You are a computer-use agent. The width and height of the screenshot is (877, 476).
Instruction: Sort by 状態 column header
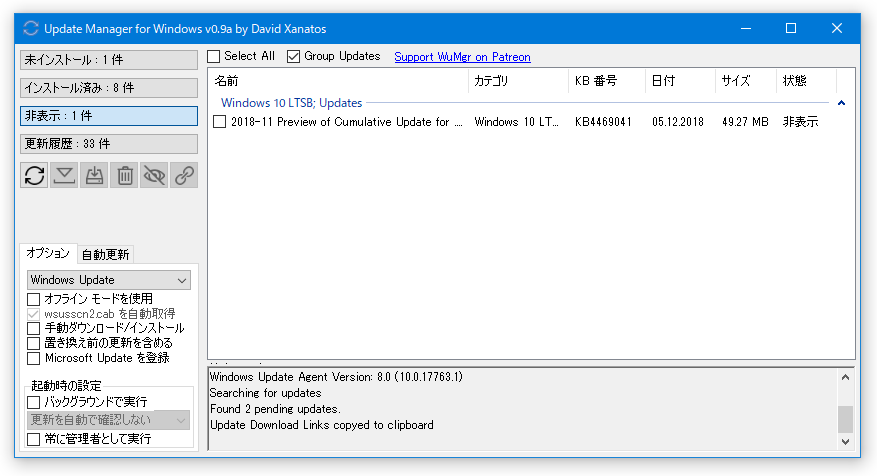[x=806, y=81]
